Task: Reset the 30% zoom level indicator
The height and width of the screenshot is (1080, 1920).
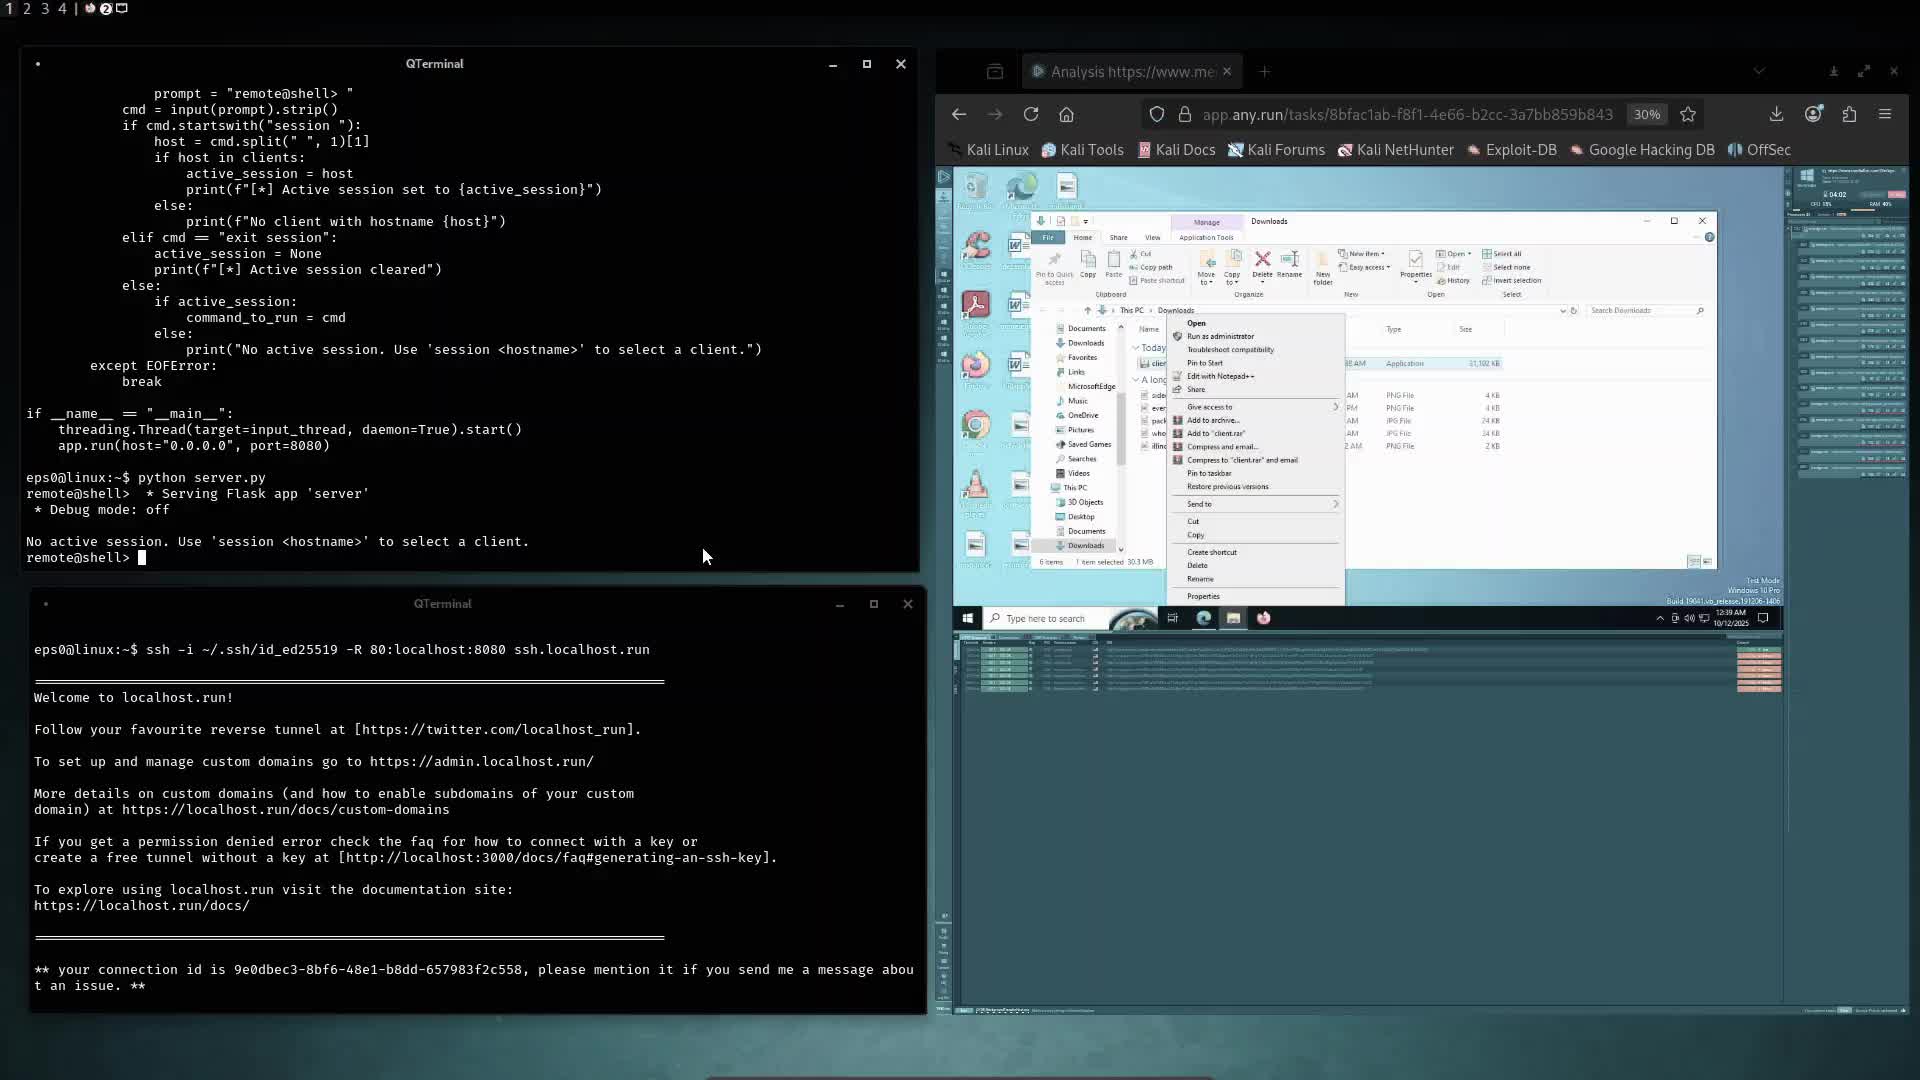Action: [x=1647, y=114]
